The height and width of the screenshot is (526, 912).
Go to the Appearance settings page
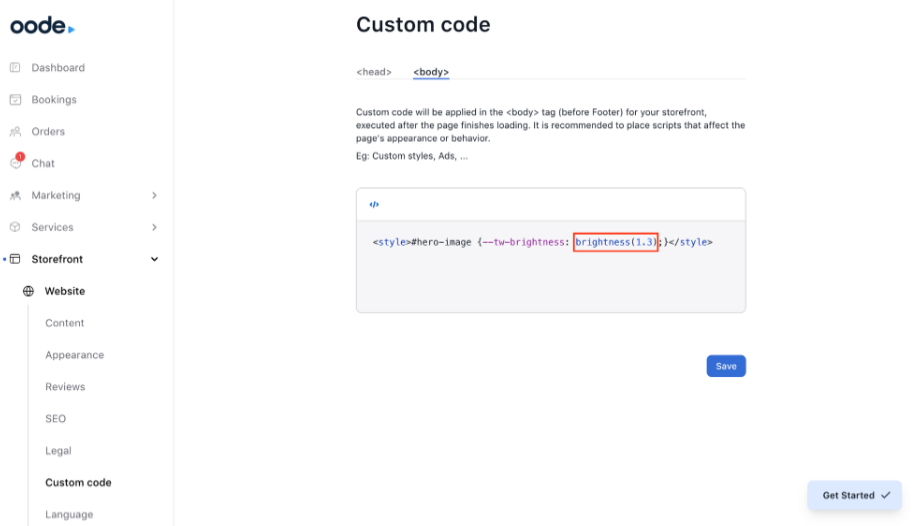pos(74,355)
